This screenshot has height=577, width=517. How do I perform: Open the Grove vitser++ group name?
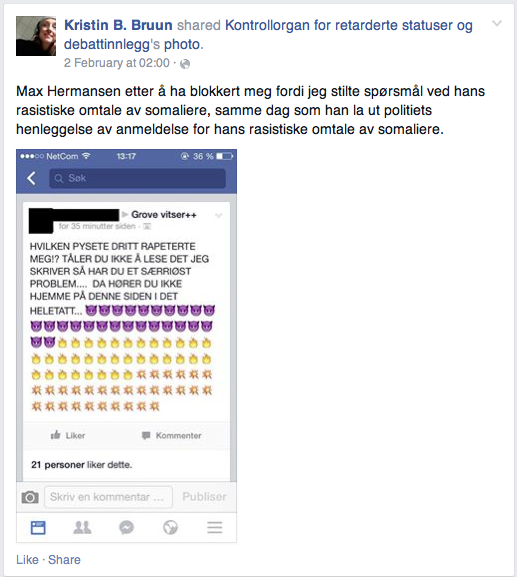pos(164,215)
